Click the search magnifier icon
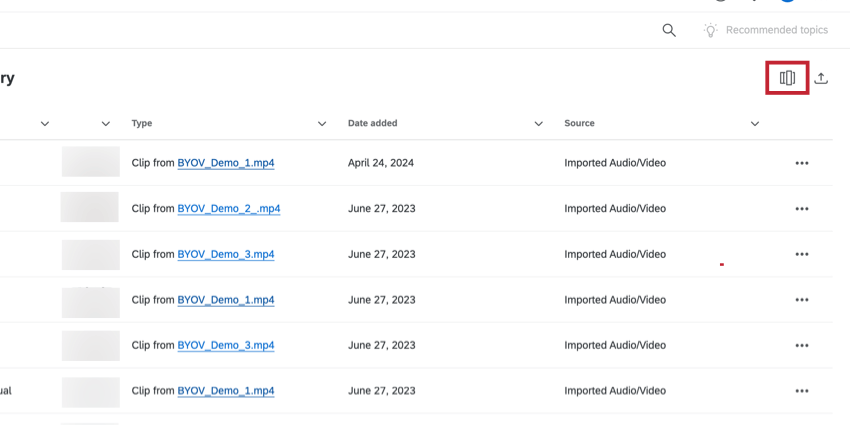Image resolution: width=850 pixels, height=425 pixels. (x=669, y=30)
